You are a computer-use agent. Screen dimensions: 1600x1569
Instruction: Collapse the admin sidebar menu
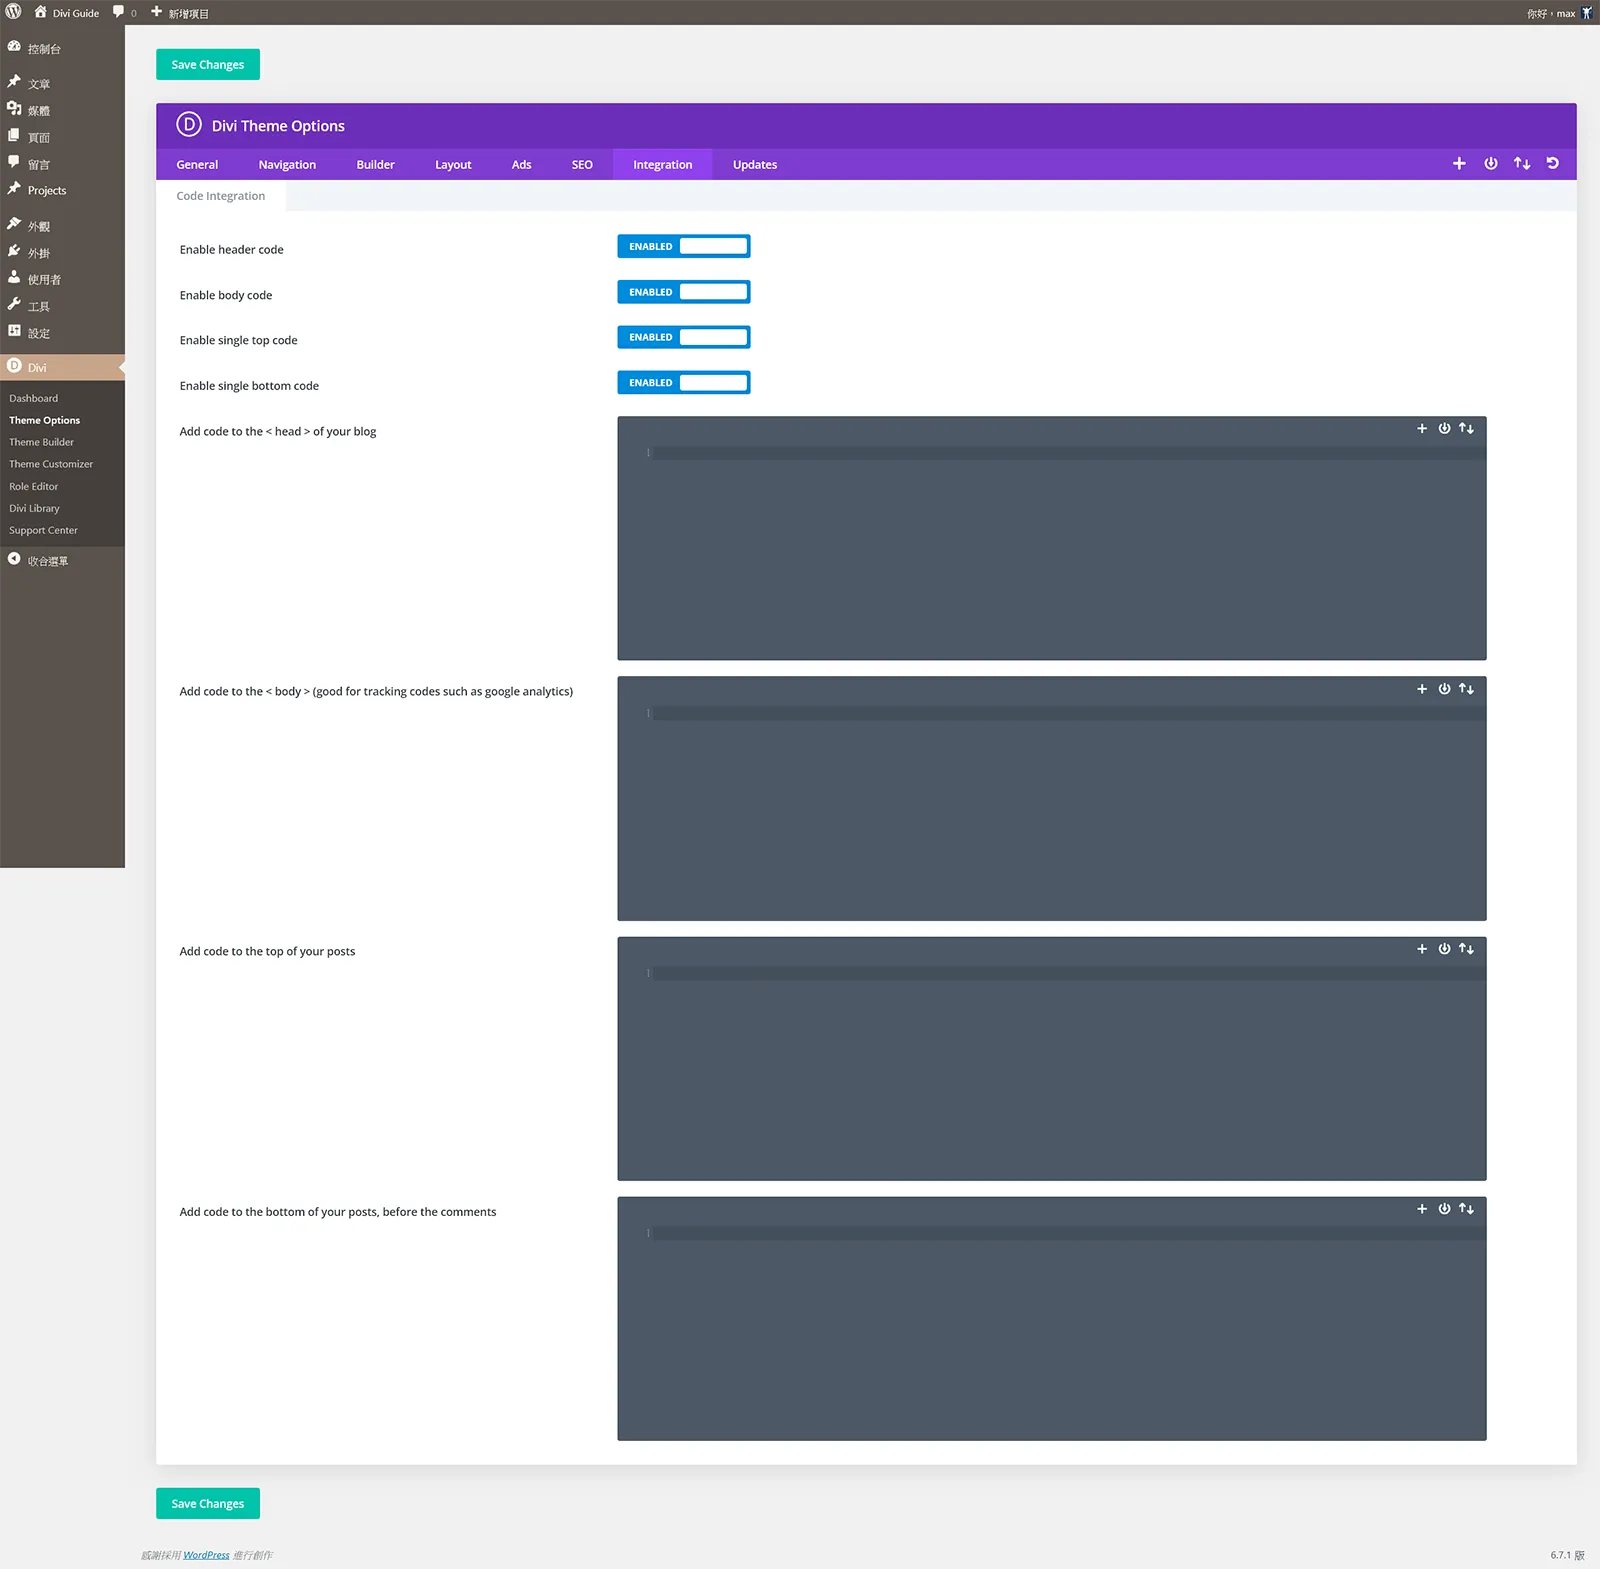(x=38, y=561)
